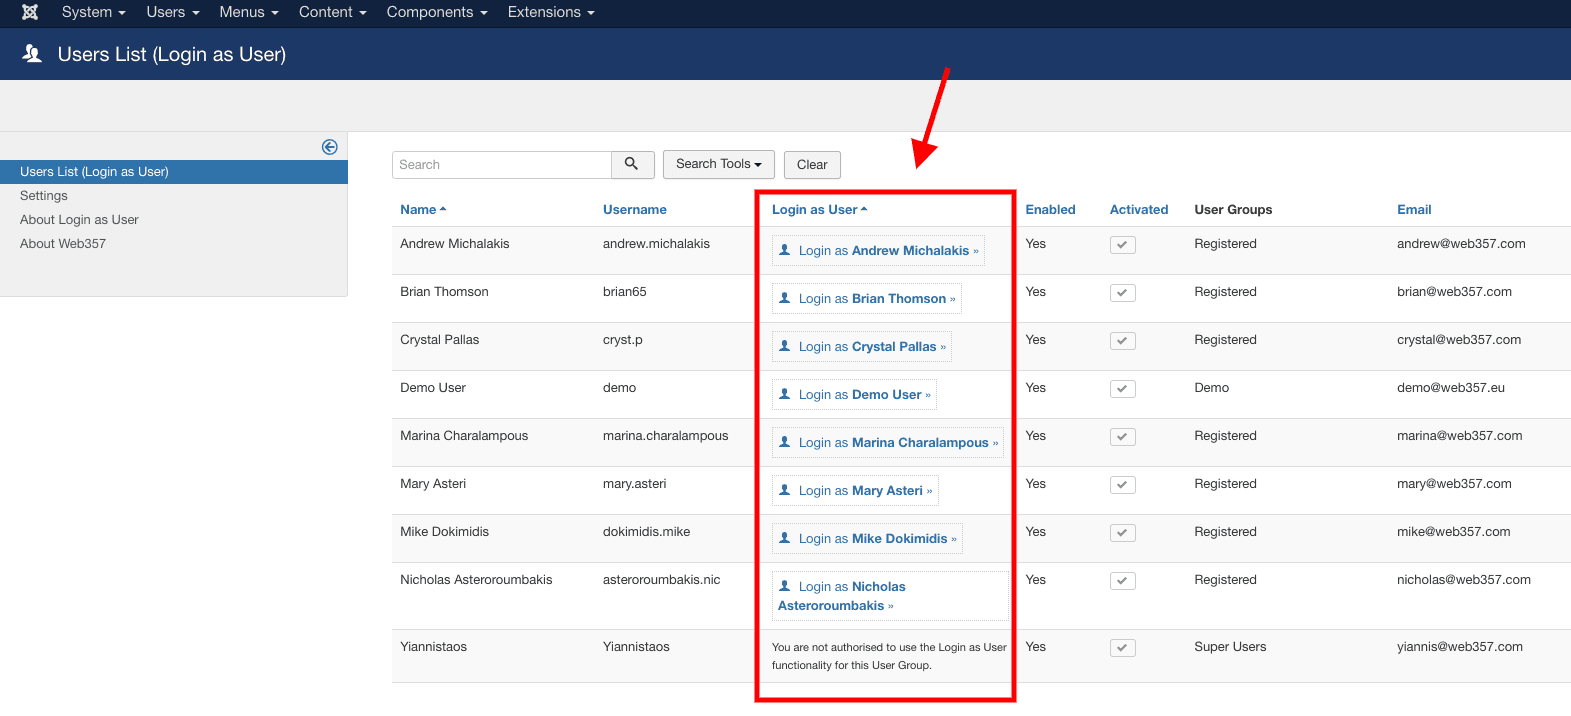
Task: Select Settings in the sidebar
Action: pos(44,196)
